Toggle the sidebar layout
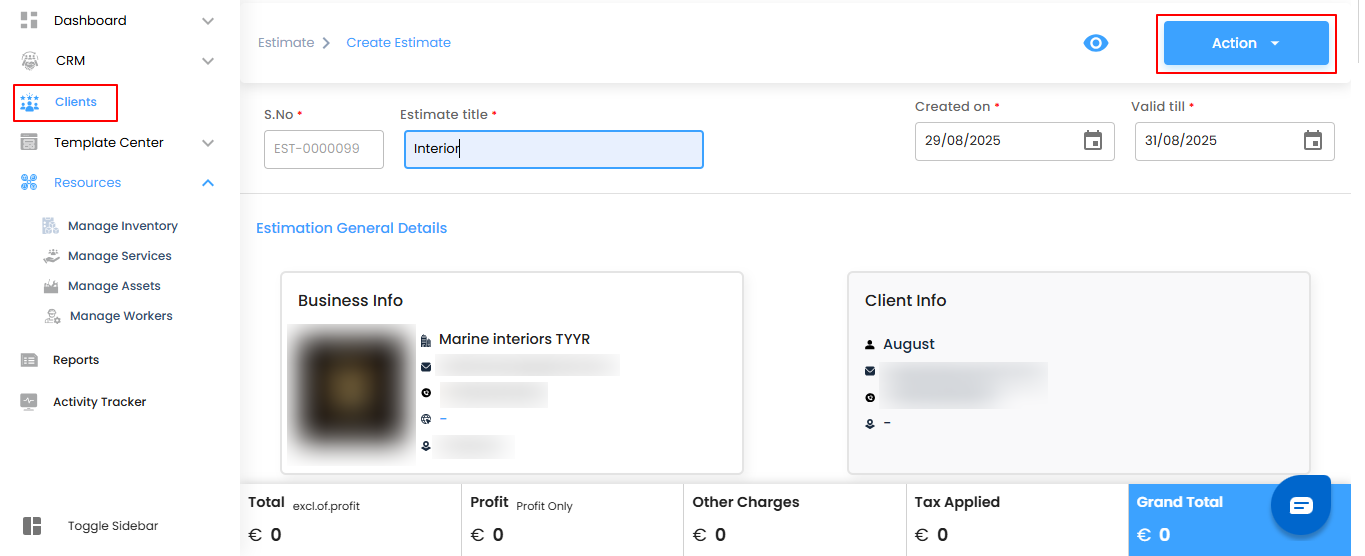1365x556 pixels. (32, 526)
